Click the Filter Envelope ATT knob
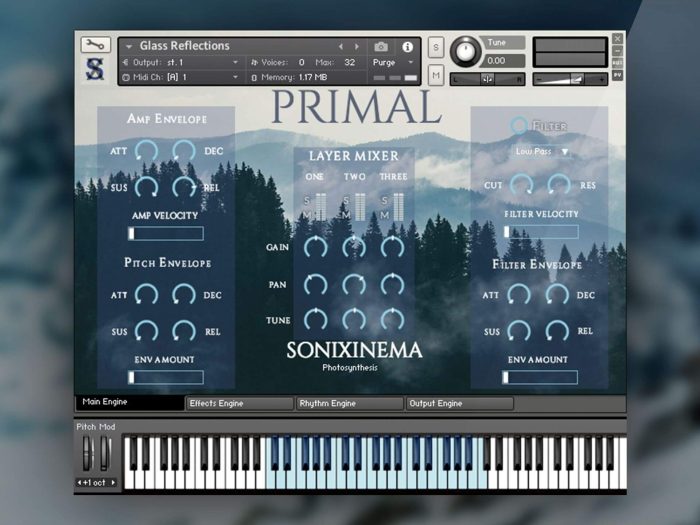Viewport: 700px width, 525px height. point(519,295)
